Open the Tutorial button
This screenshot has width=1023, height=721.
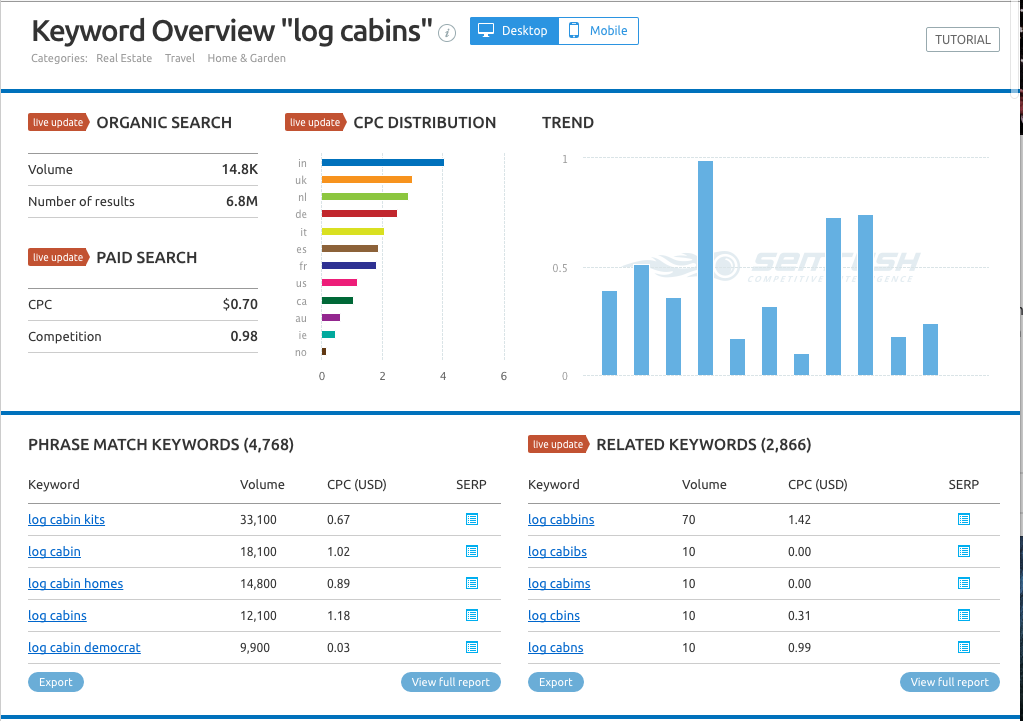pos(962,40)
